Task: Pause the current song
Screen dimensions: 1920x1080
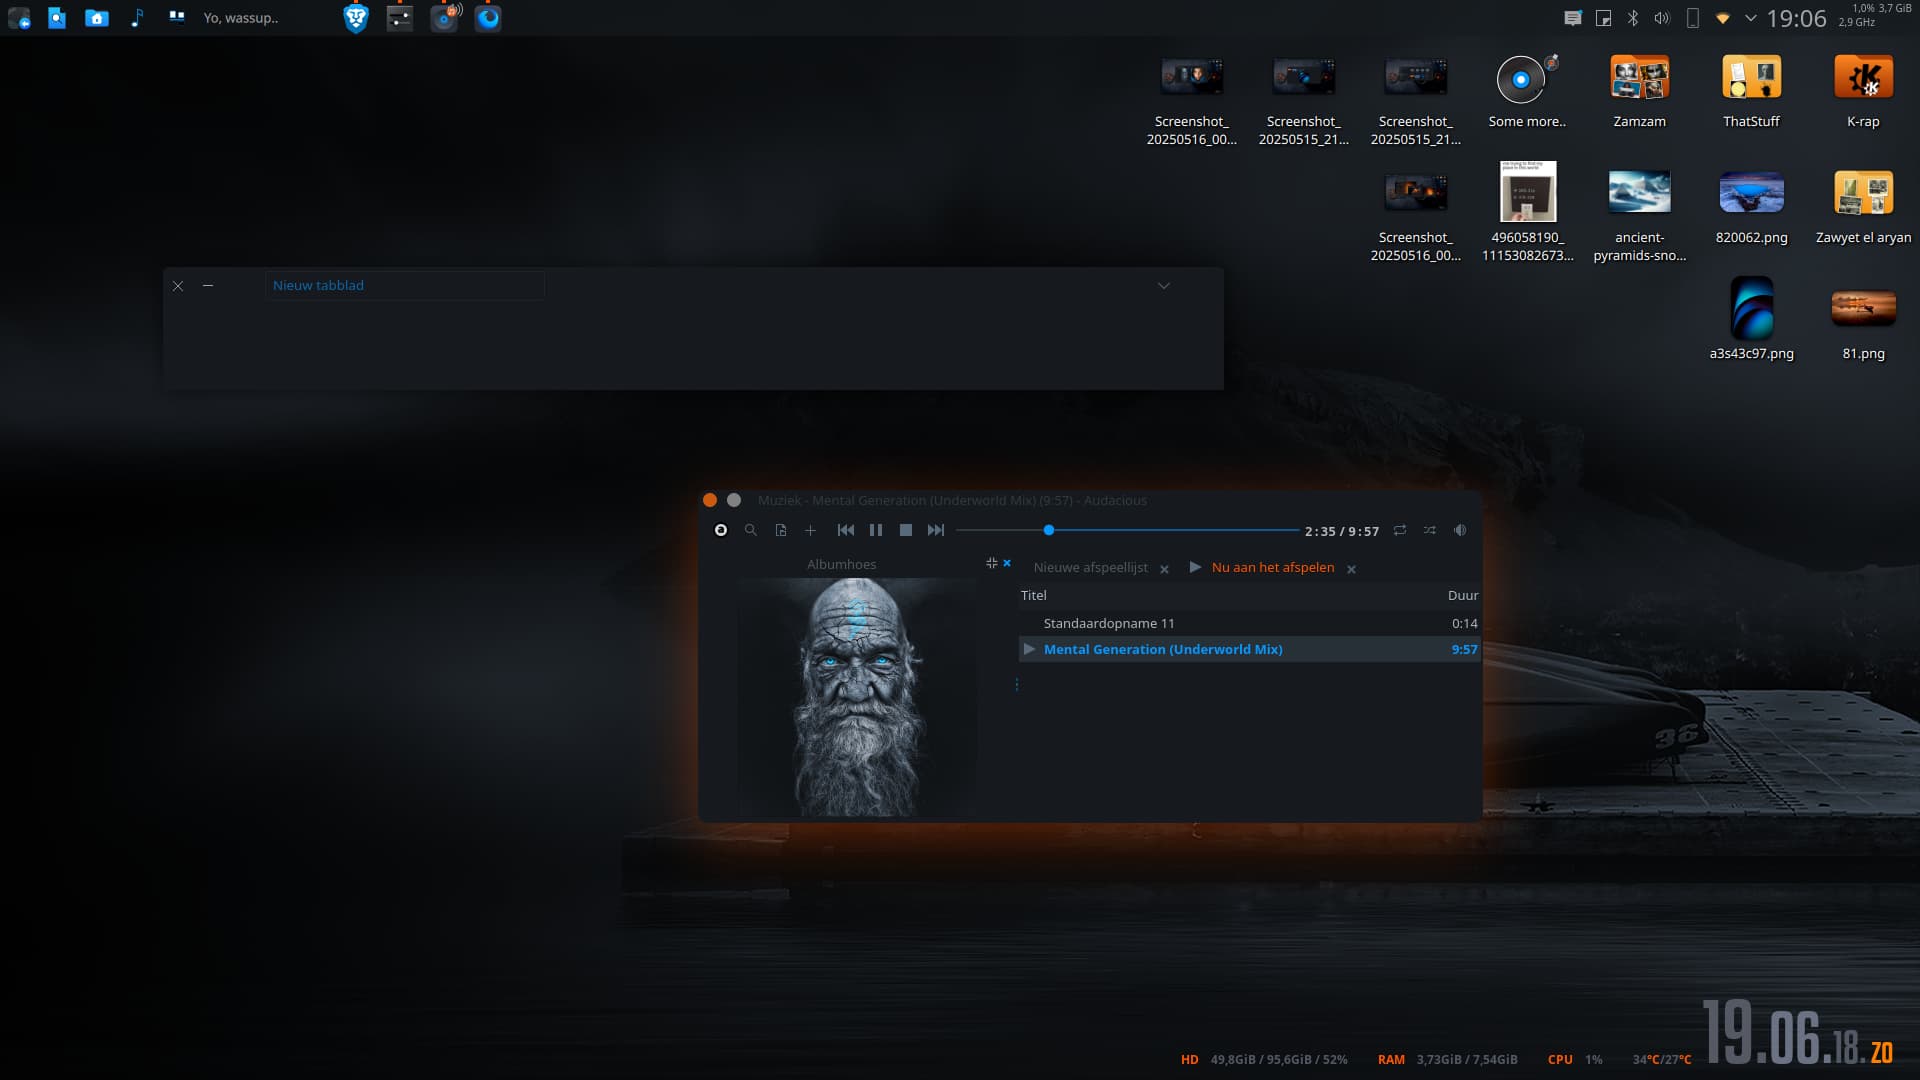Action: 876,530
